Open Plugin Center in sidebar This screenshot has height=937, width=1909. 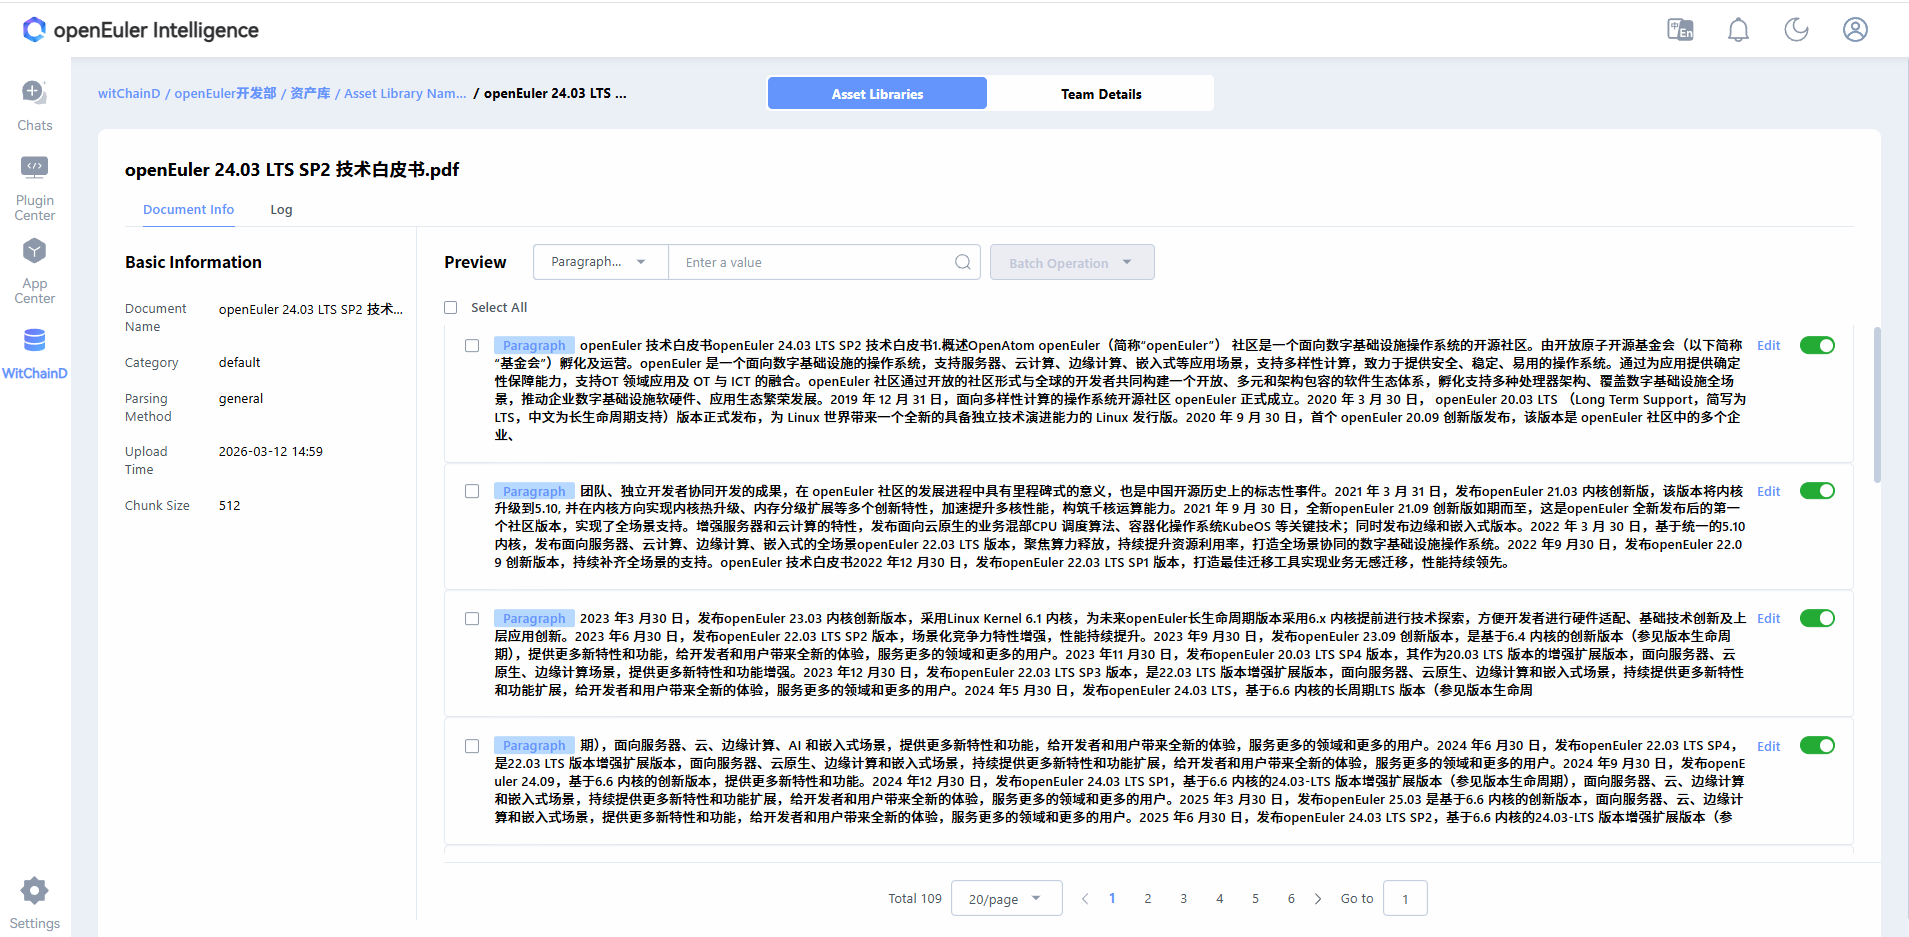pyautogui.click(x=34, y=188)
